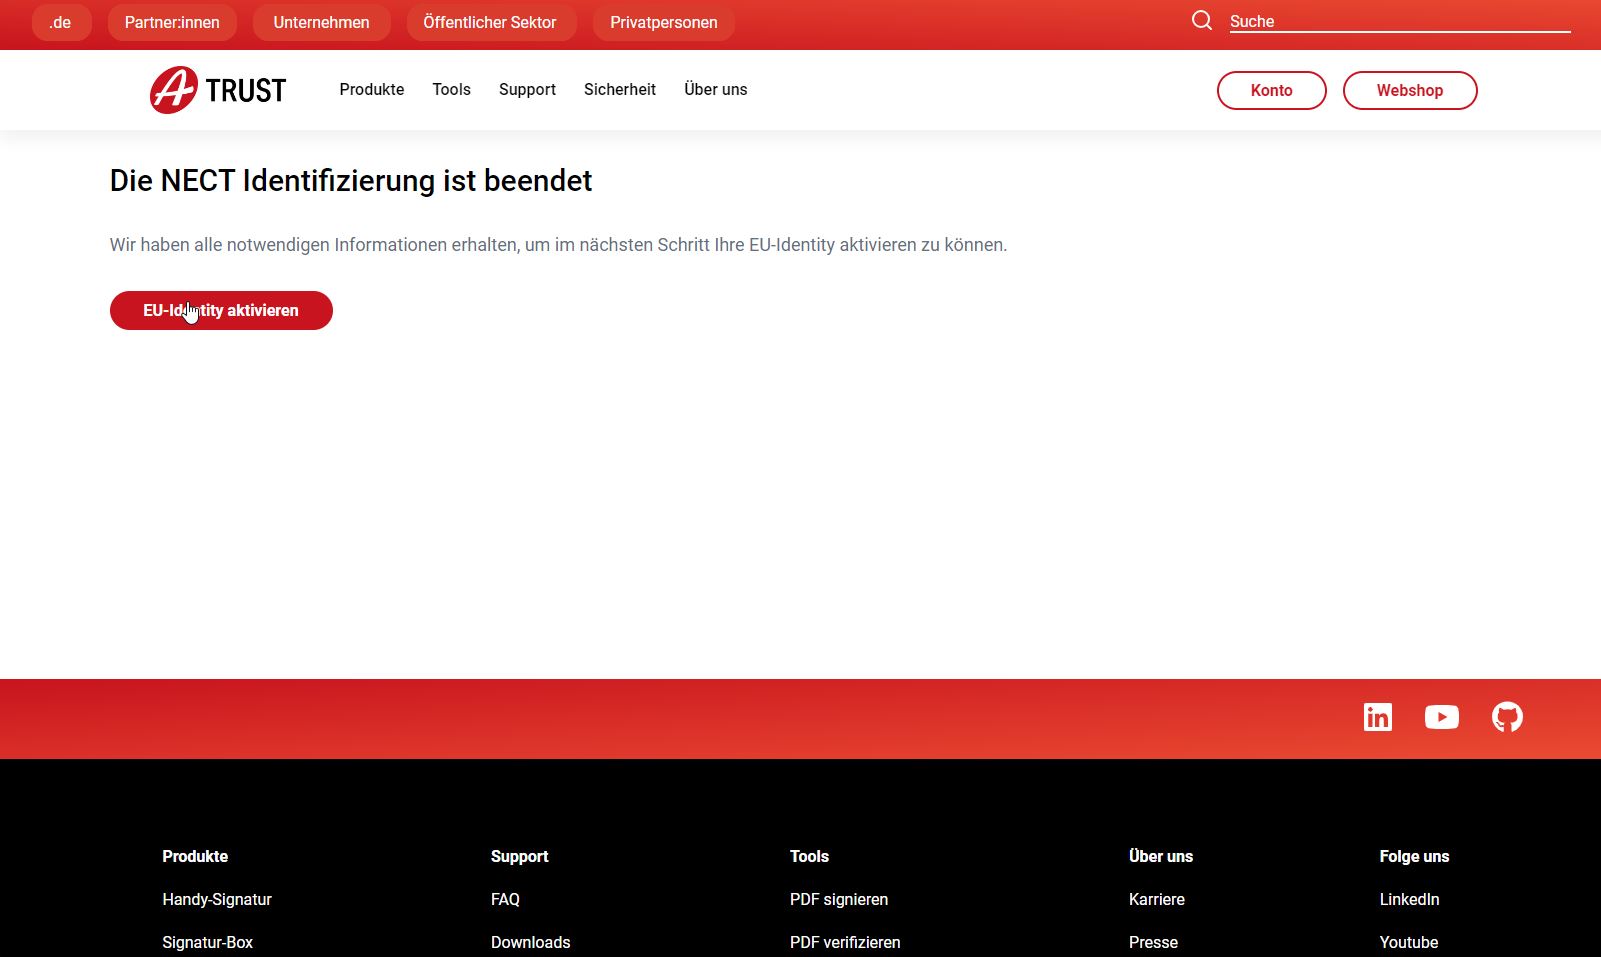
Task: Follow the PDF signieren footer link
Action: coord(838,899)
